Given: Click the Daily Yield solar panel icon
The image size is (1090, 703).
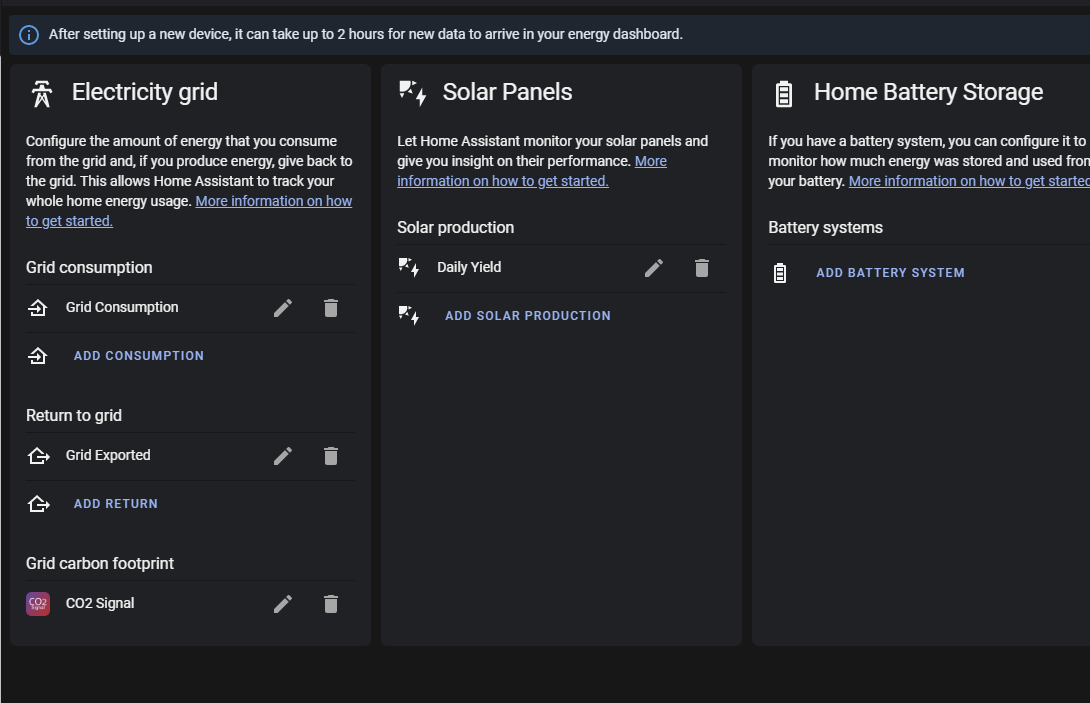Looking at the screenshot, I should coord(410,267).
